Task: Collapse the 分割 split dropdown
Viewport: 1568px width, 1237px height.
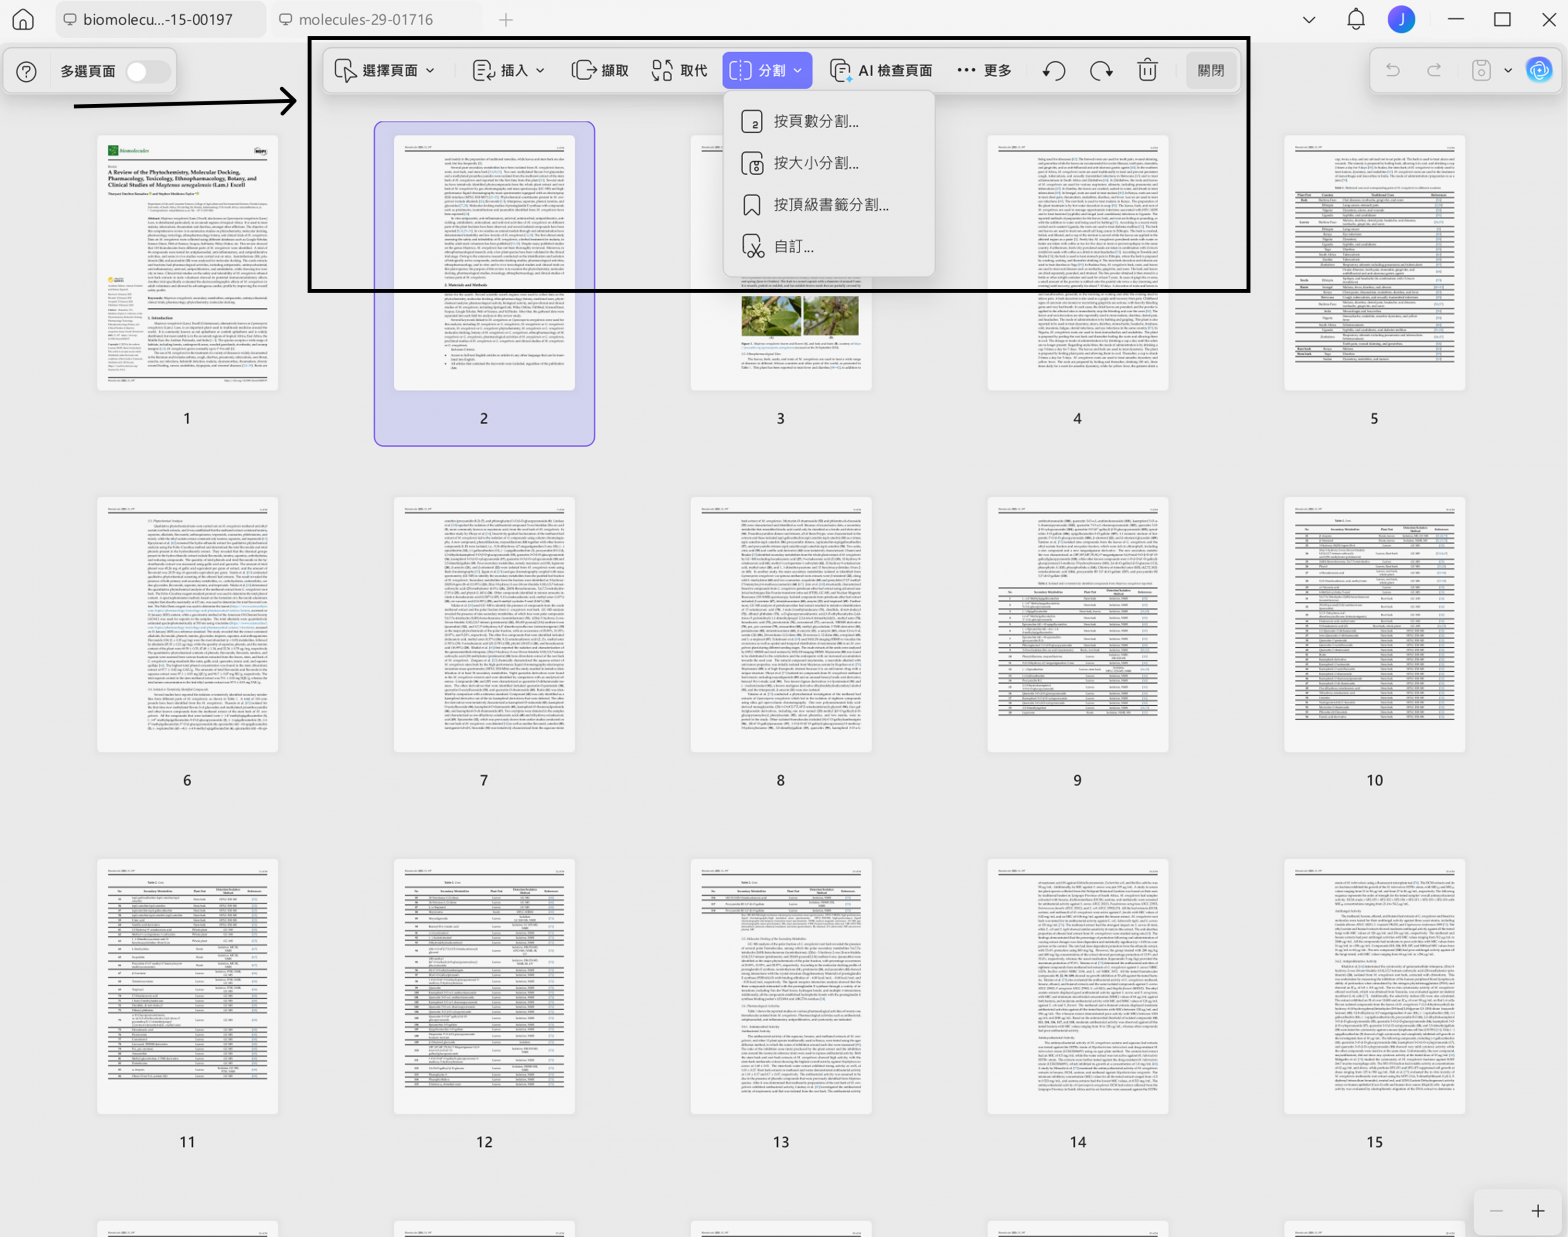Action: click(x=767, y=70)
